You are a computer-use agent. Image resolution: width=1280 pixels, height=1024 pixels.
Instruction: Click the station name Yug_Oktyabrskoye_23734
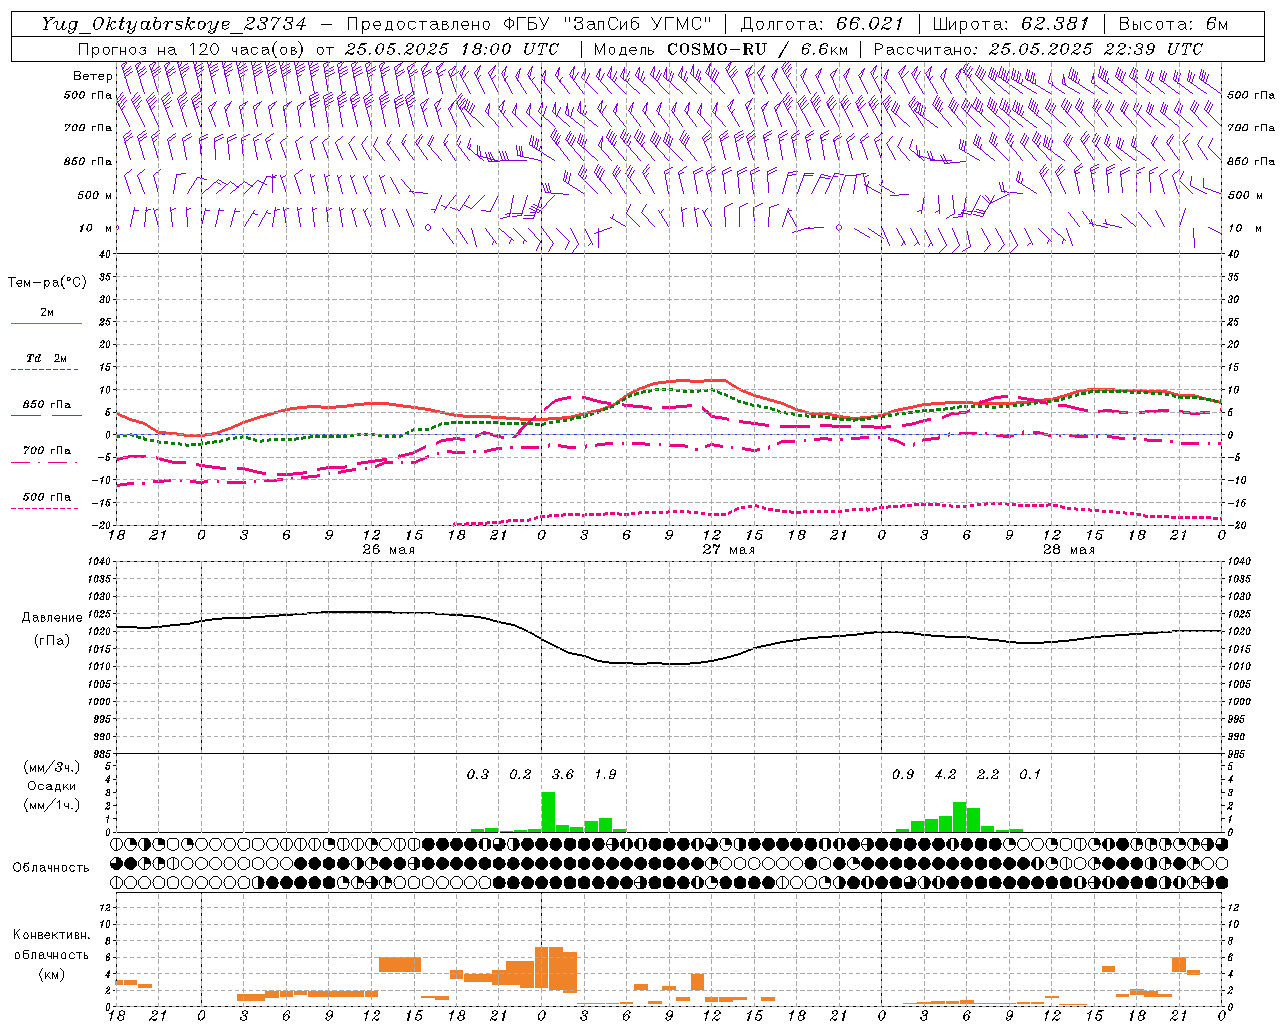pos(174,24)
